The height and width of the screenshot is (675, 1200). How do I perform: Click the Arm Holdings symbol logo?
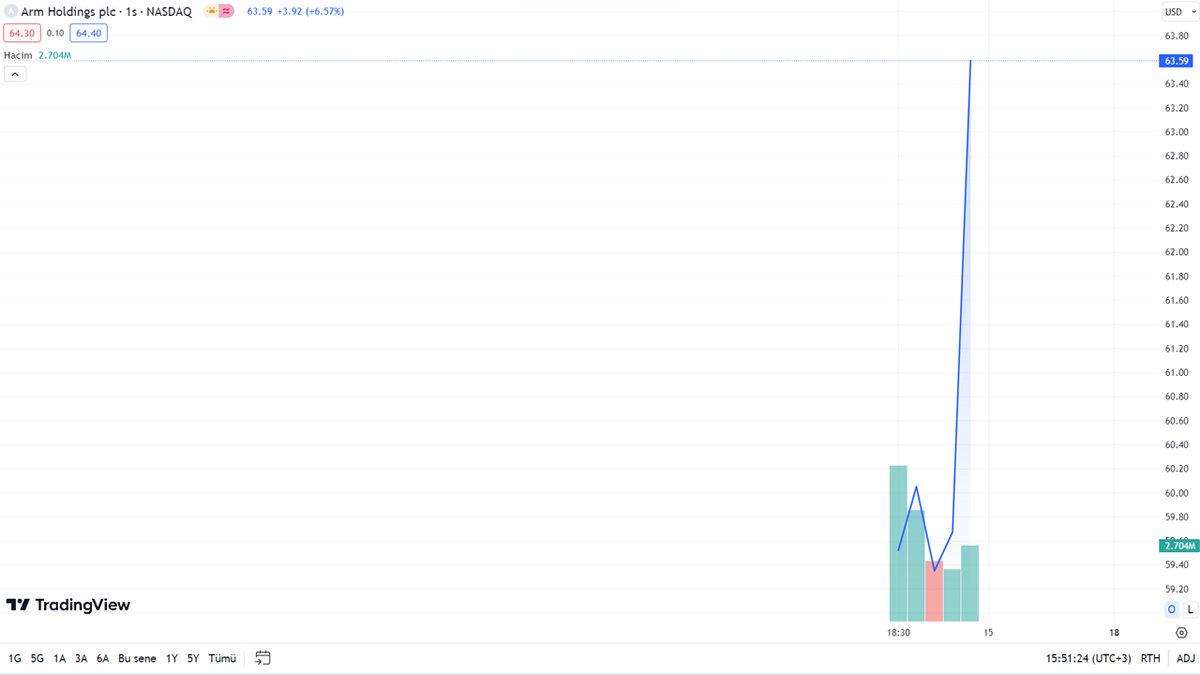point(11,12)
